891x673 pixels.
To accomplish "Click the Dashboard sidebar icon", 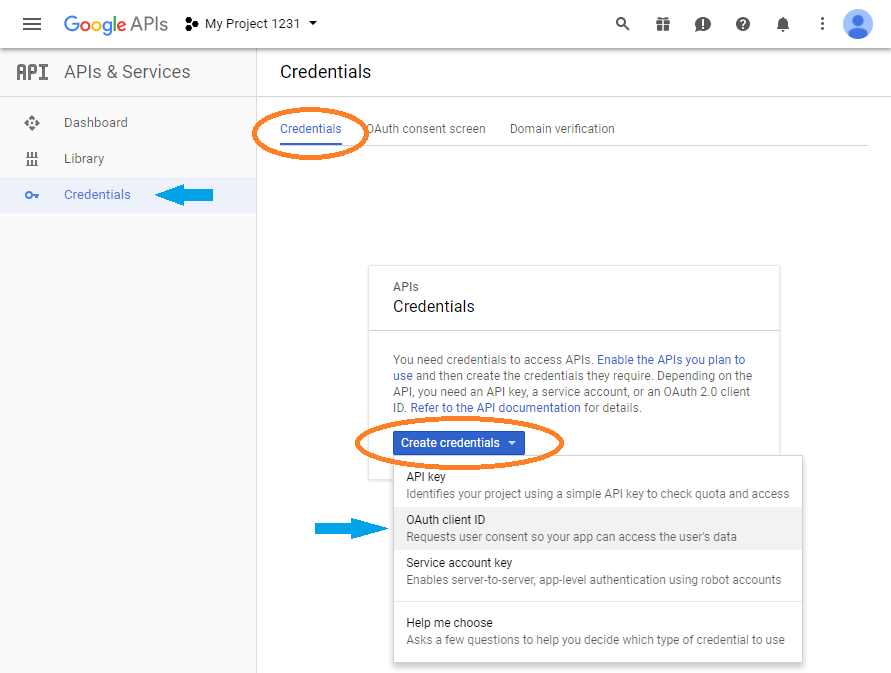I will (x=32, y=123).
